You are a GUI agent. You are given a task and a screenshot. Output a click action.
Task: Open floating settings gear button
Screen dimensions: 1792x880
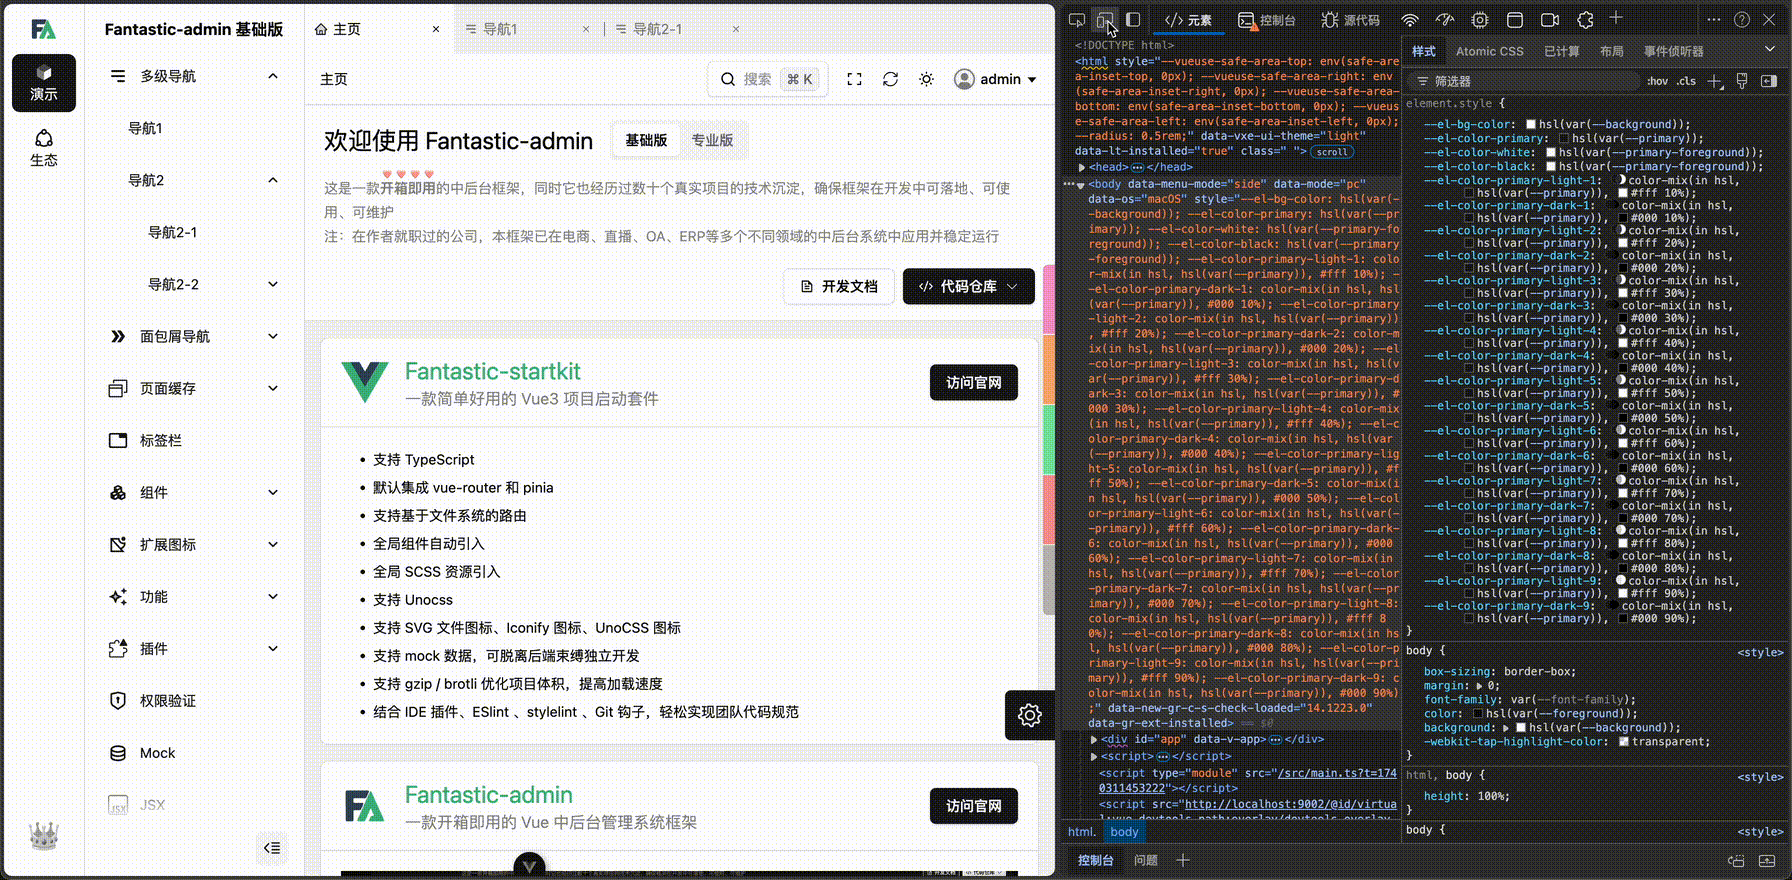(x=1029, y=715)
